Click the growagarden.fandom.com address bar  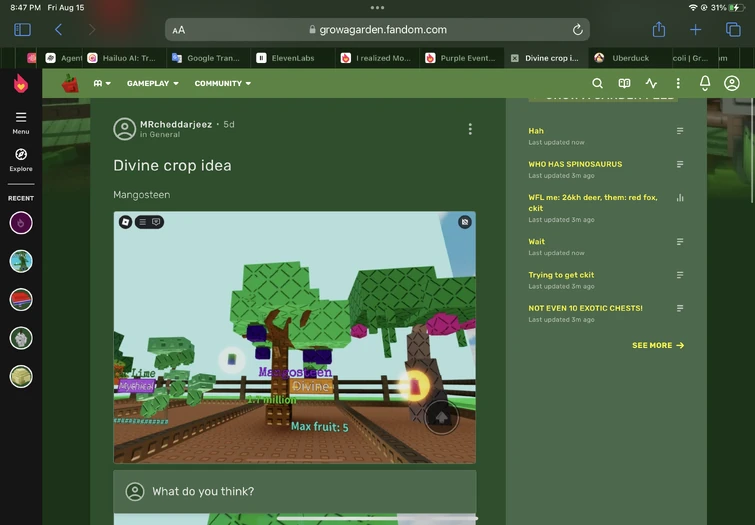(378, 30)
